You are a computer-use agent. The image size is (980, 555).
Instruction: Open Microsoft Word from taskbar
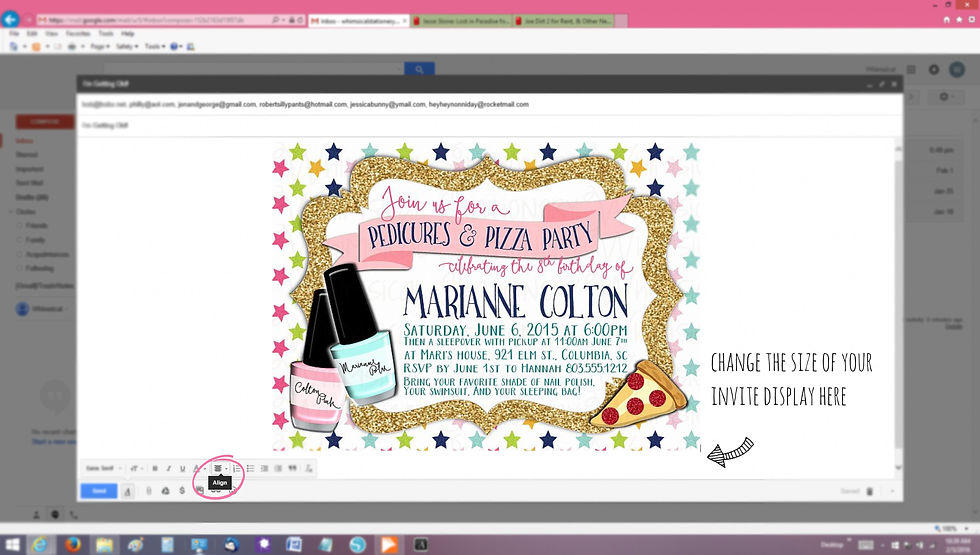(294, 545)
